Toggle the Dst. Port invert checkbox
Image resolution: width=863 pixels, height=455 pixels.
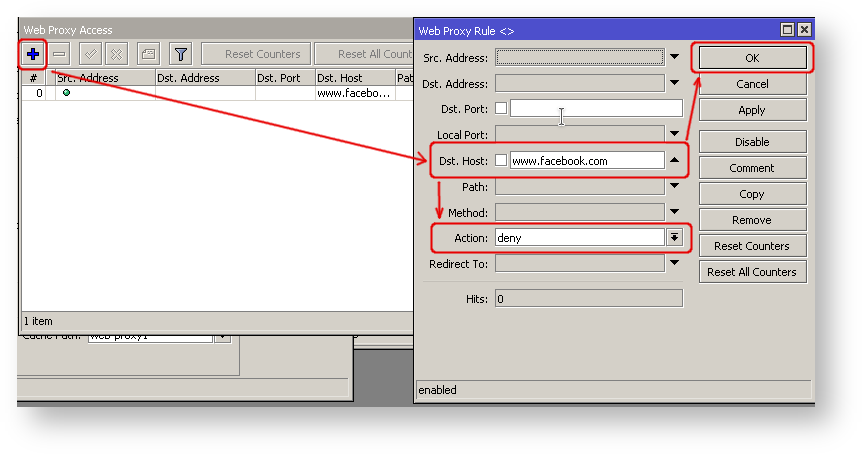point(501,108)
